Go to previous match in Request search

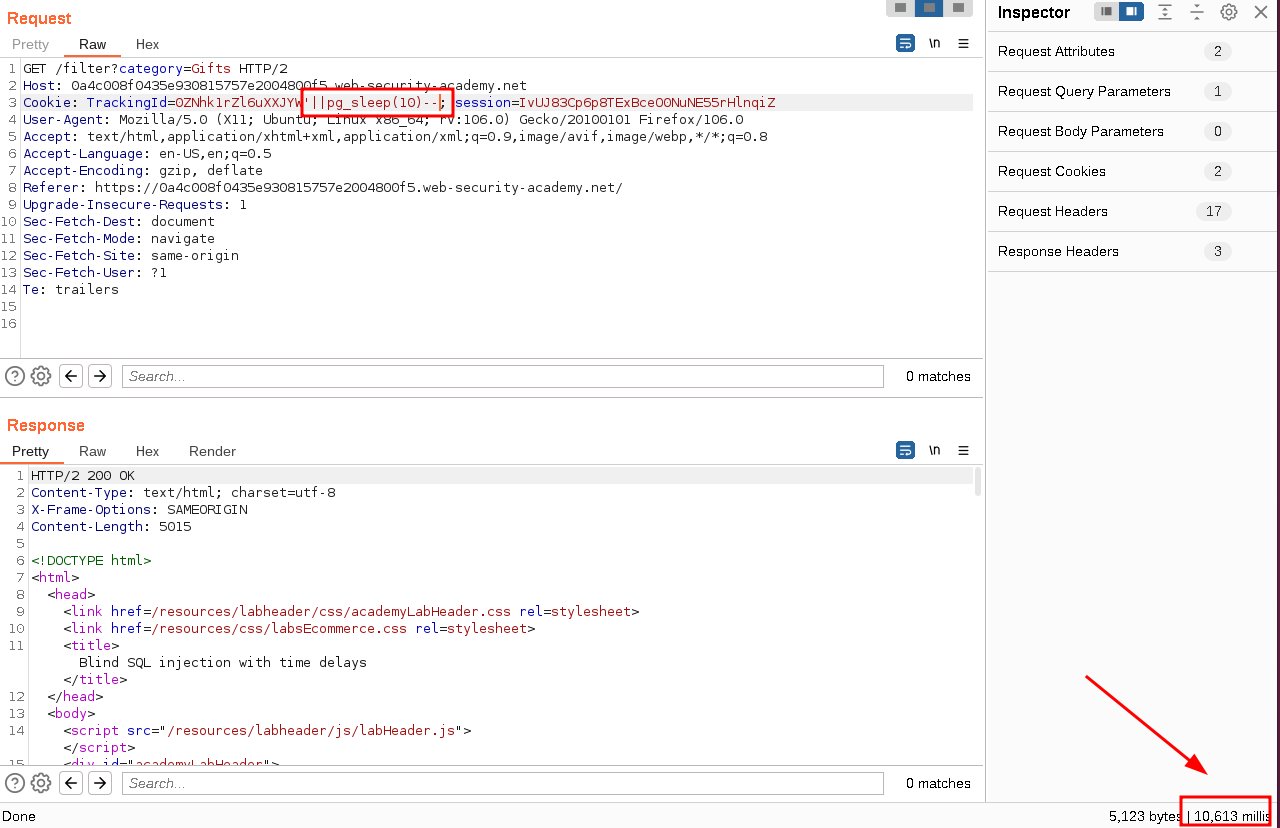71,376
